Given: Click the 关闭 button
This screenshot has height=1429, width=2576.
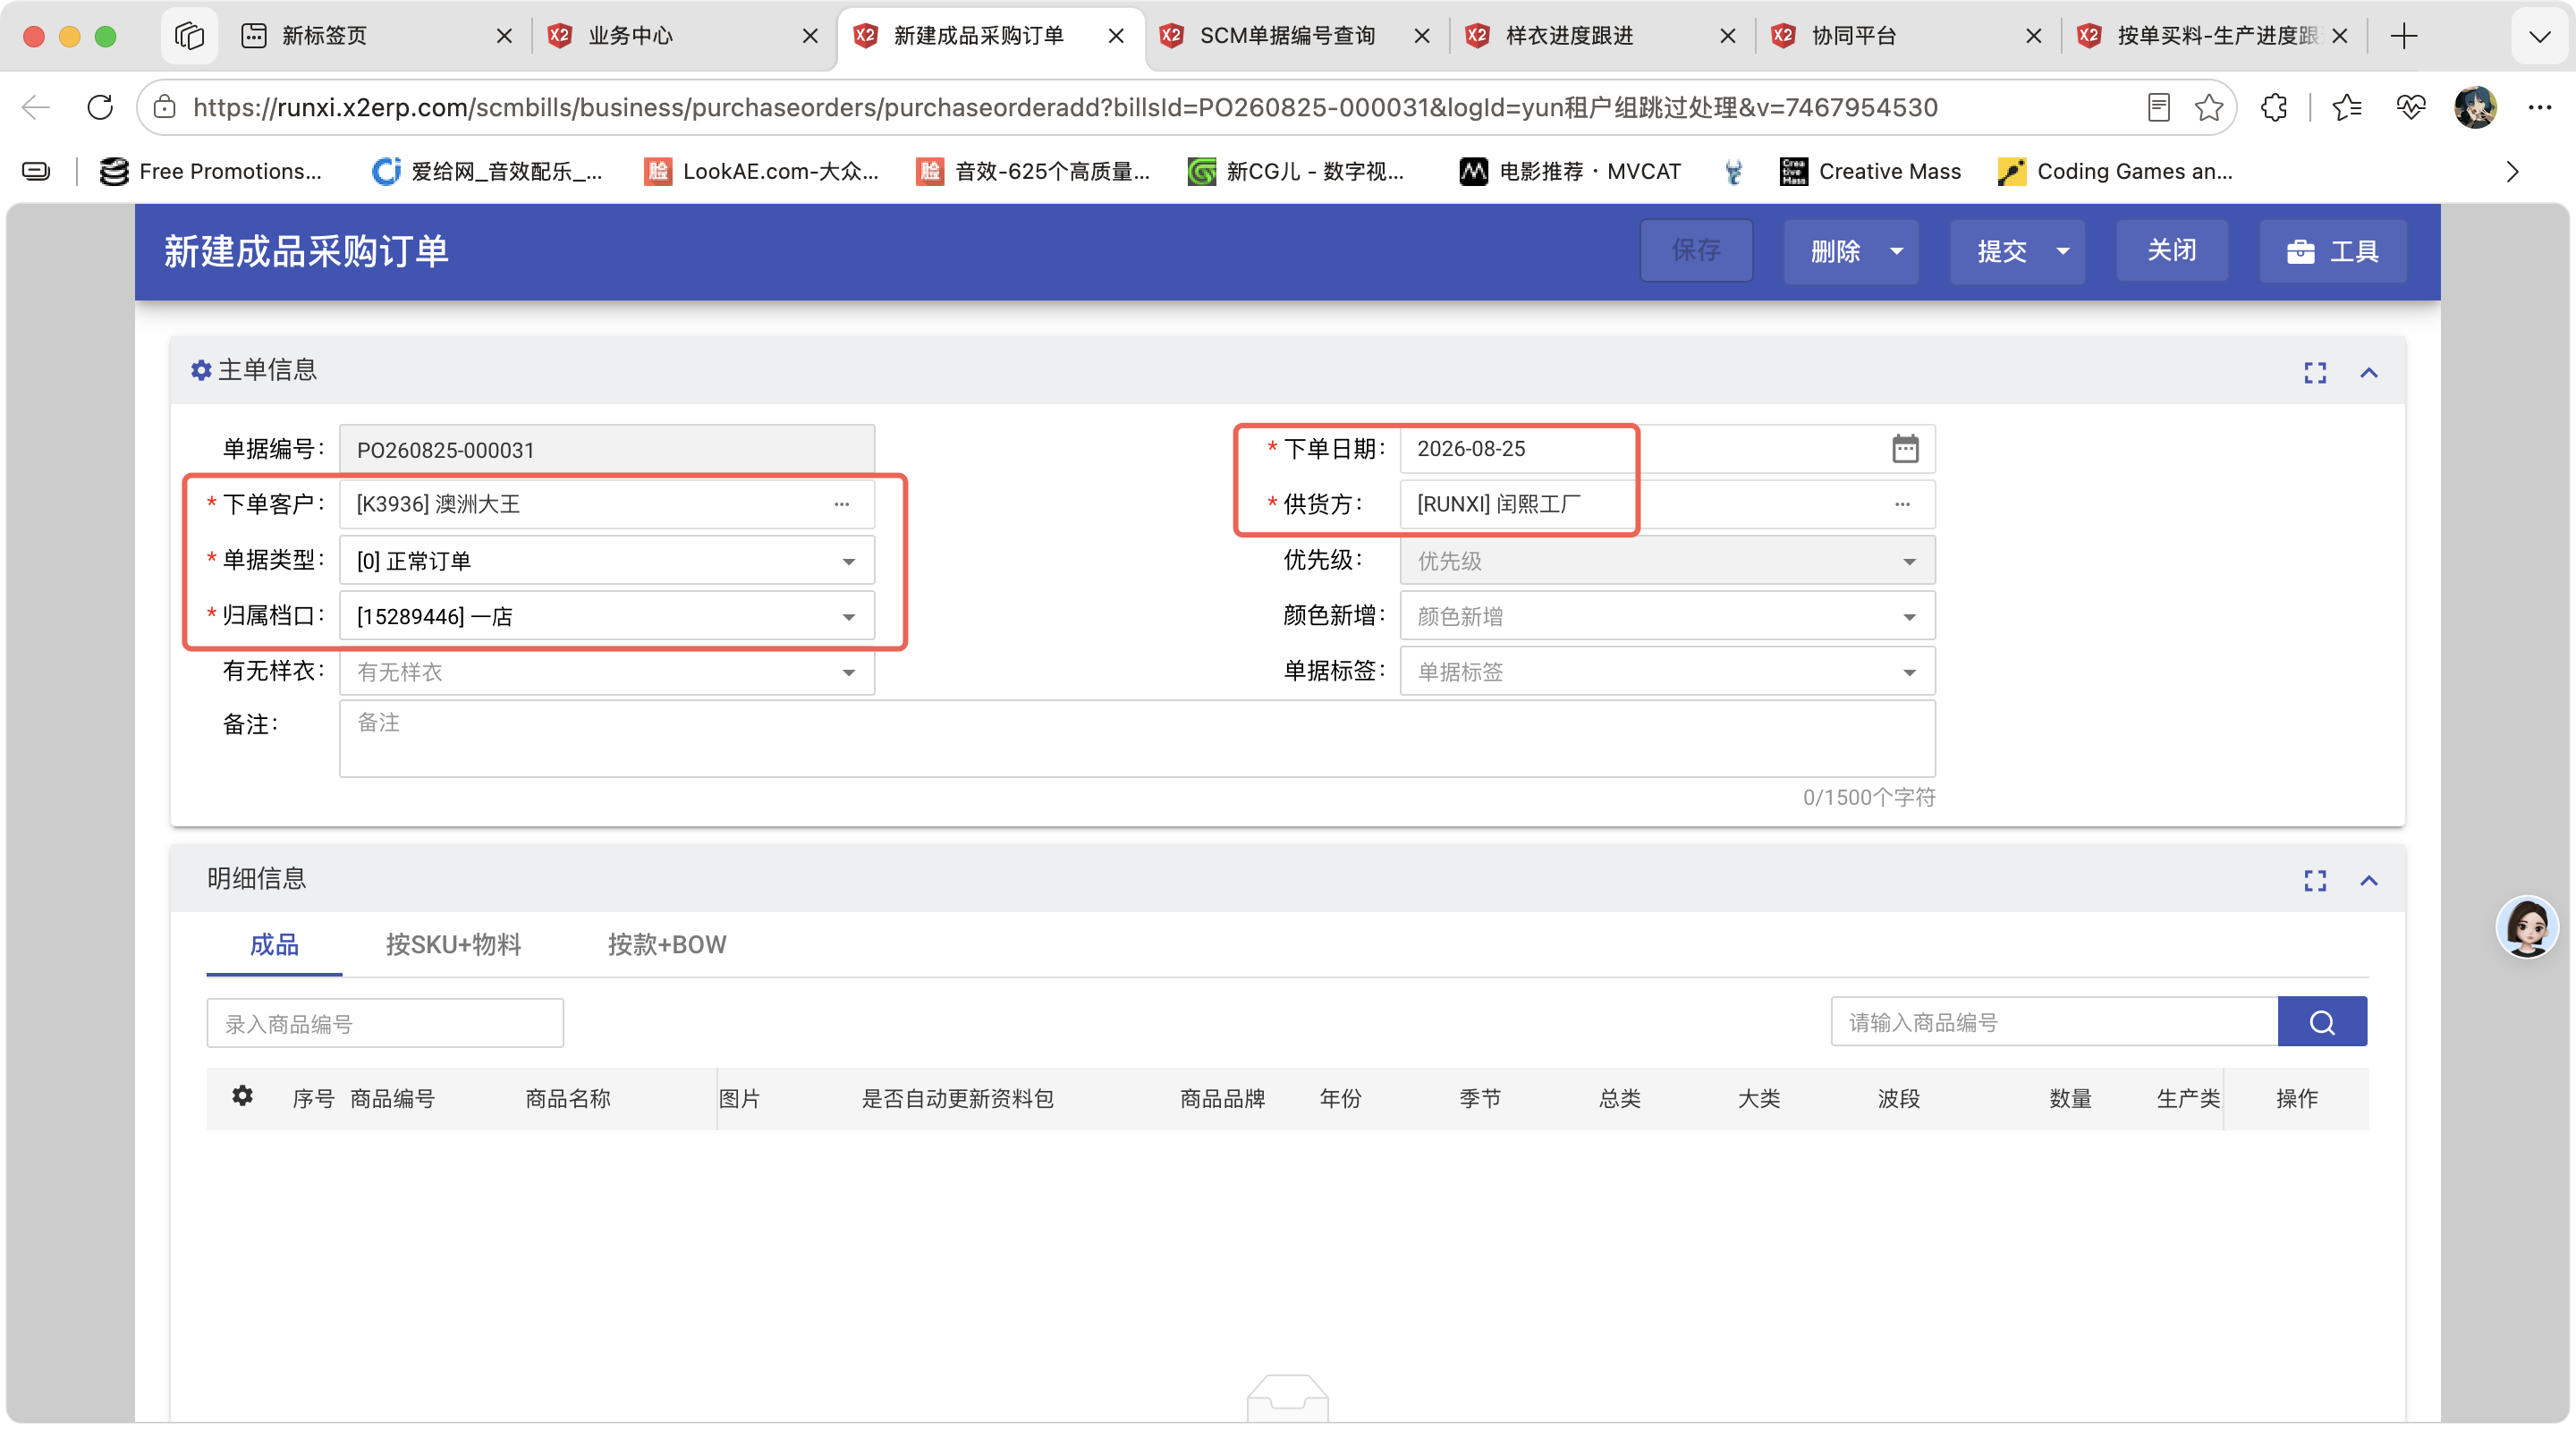Looking at the screenshot, I should (2172, 250).
